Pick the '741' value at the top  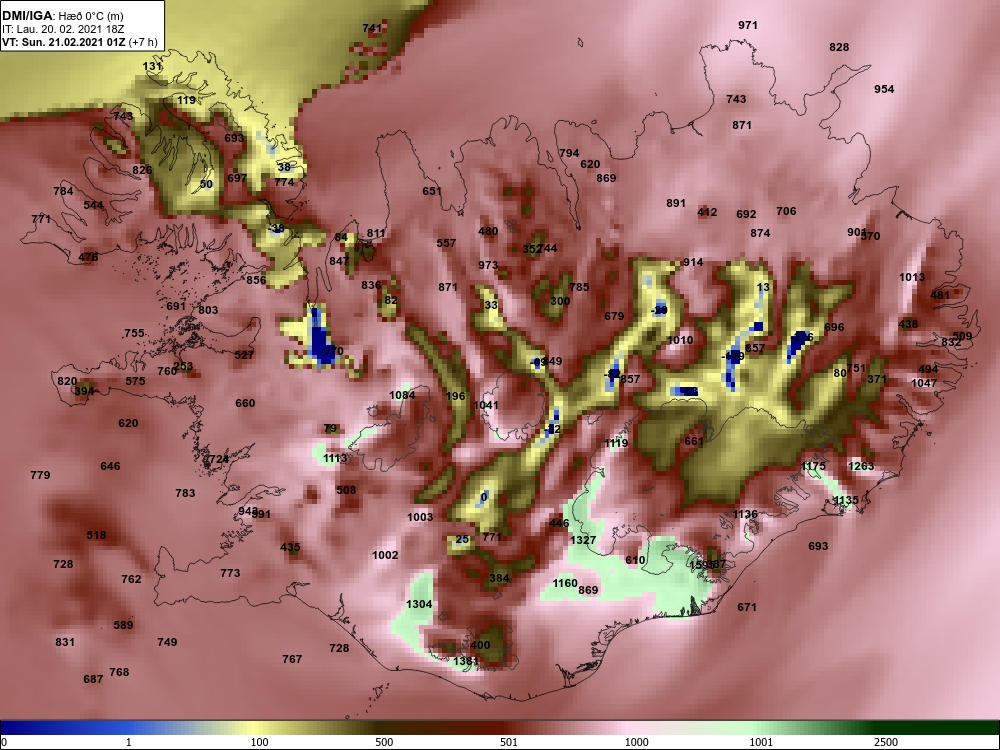372,28
